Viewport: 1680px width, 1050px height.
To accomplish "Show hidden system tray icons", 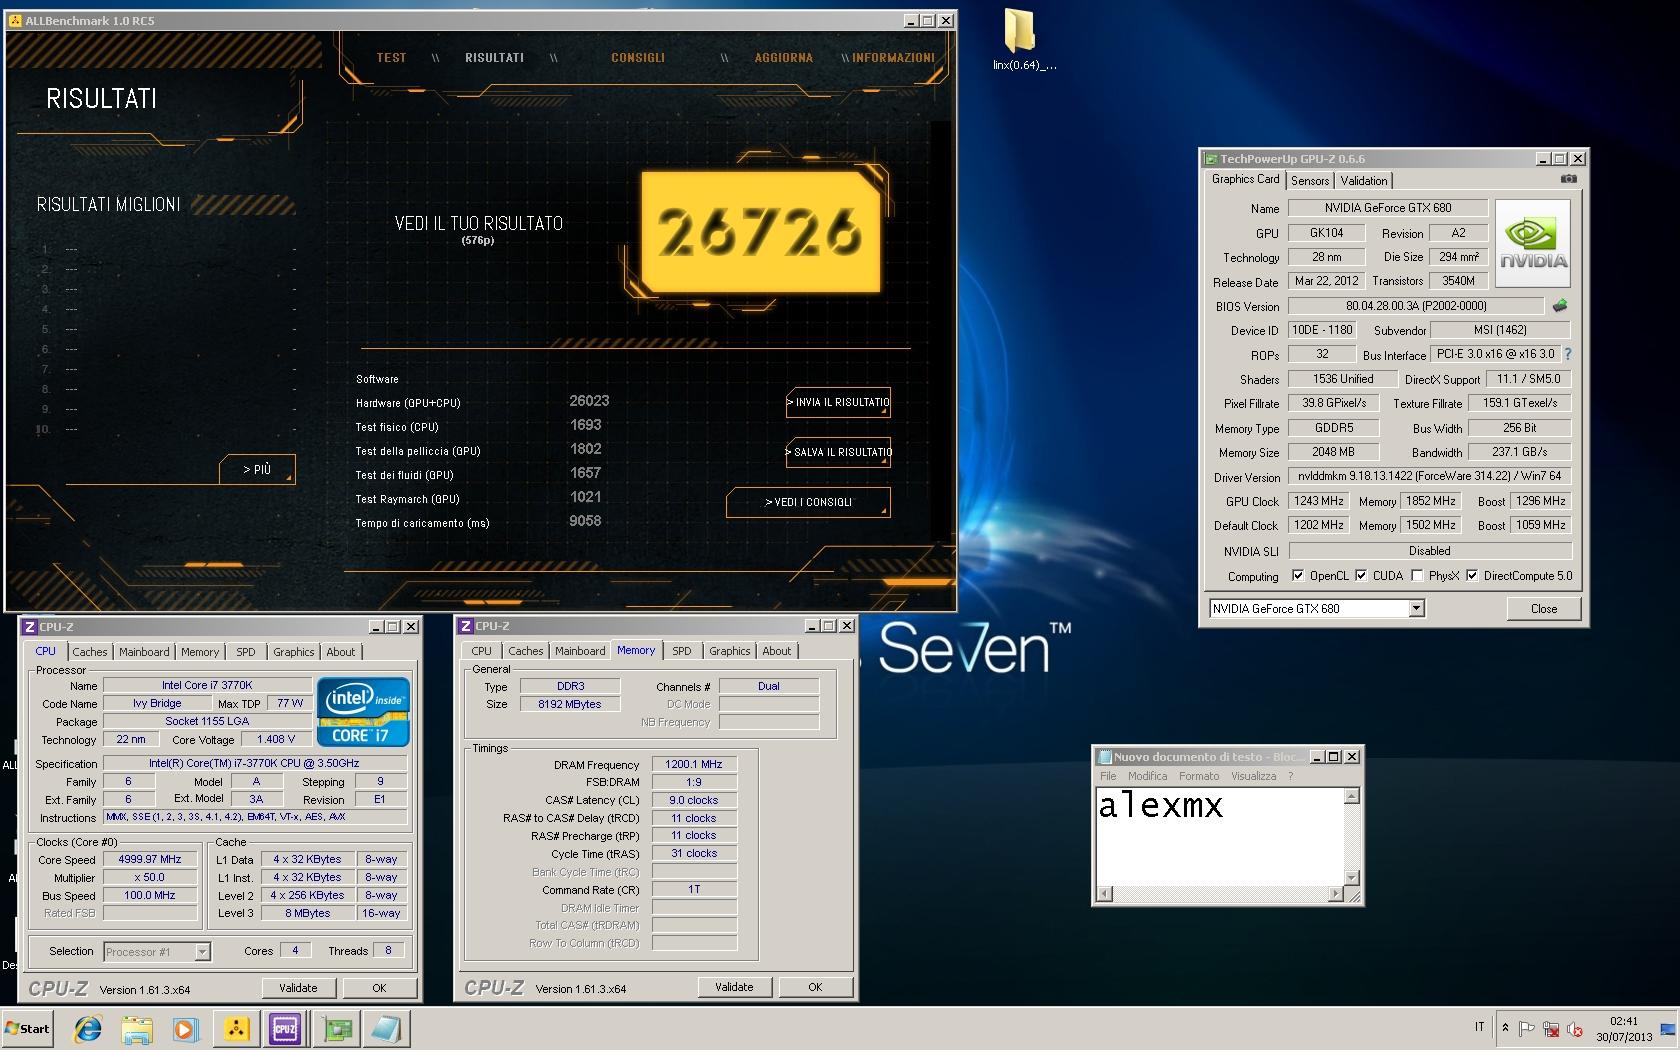I will [x=1505, y=1028].
